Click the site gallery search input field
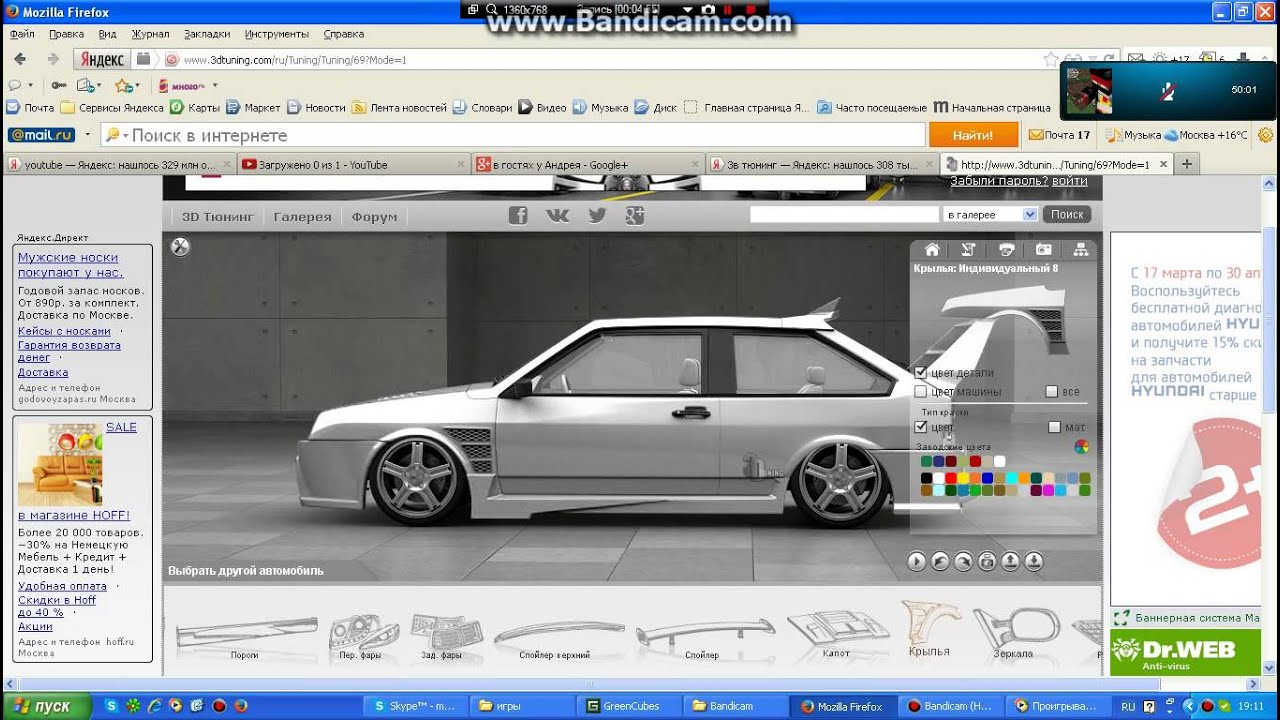The height and width of the screenshot is (720, 1280). click(x=844, y=214)
